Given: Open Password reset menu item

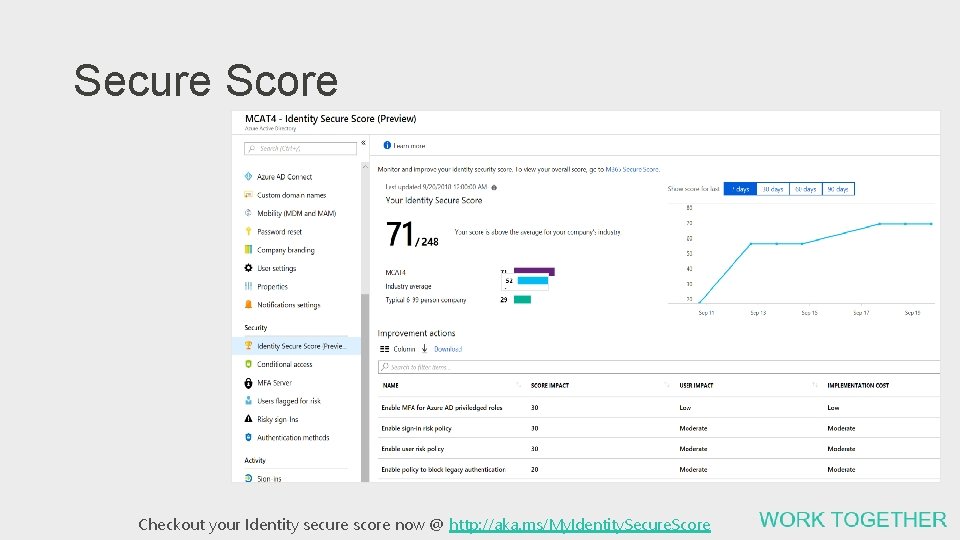Looking at the screenshot, I should click(x=279, y=231).
